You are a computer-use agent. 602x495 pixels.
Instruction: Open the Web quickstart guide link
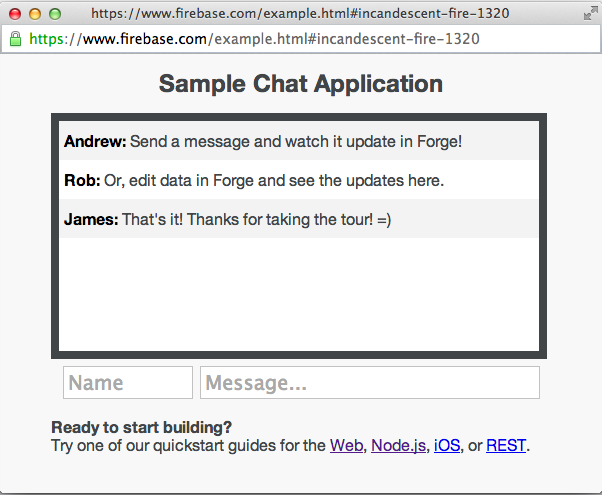(x=346, y=446)
